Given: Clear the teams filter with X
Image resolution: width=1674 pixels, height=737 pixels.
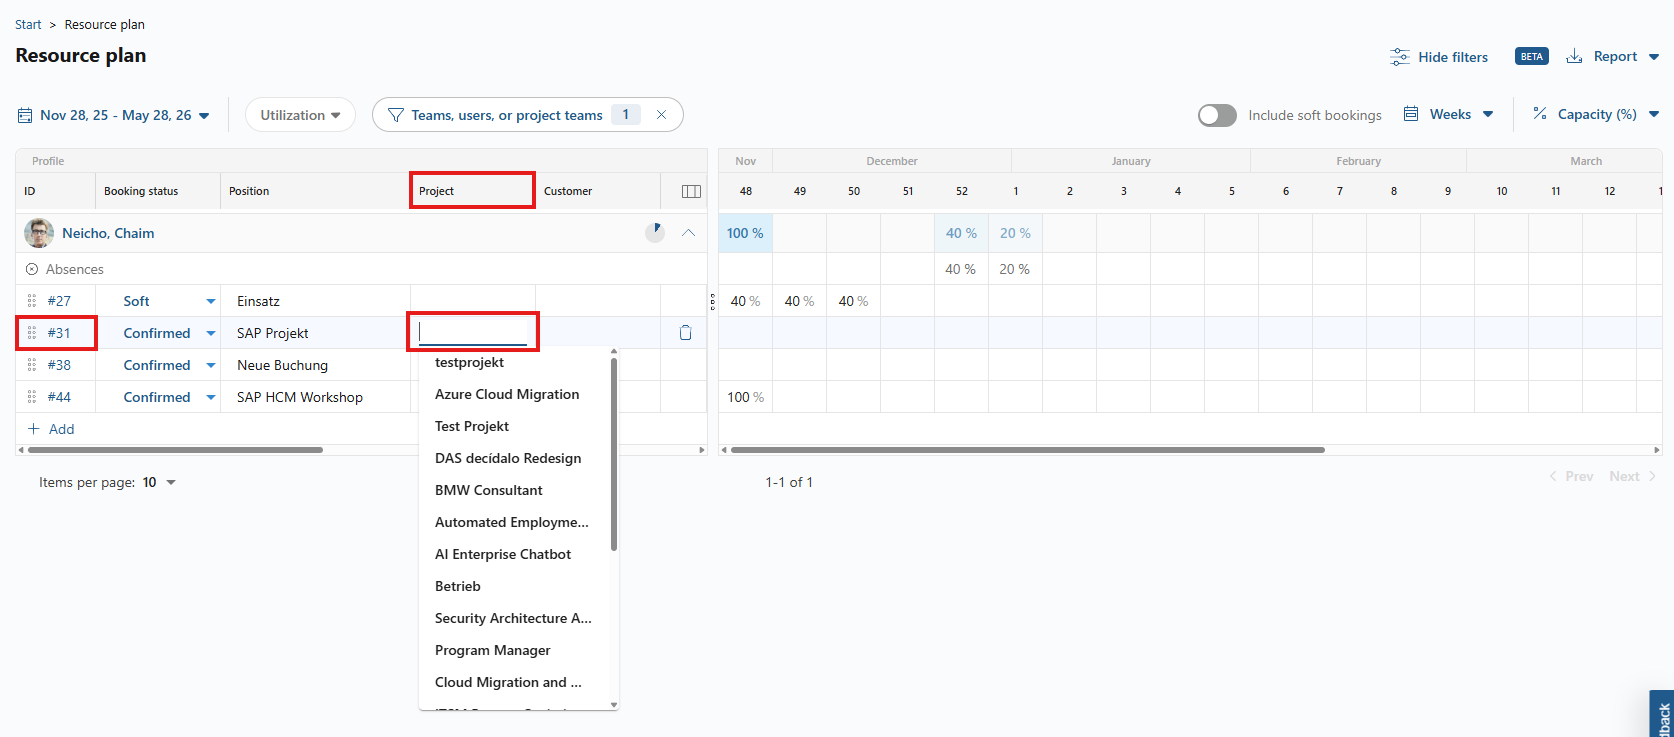Looking at the screenshot, I should (x=661, y=115).
